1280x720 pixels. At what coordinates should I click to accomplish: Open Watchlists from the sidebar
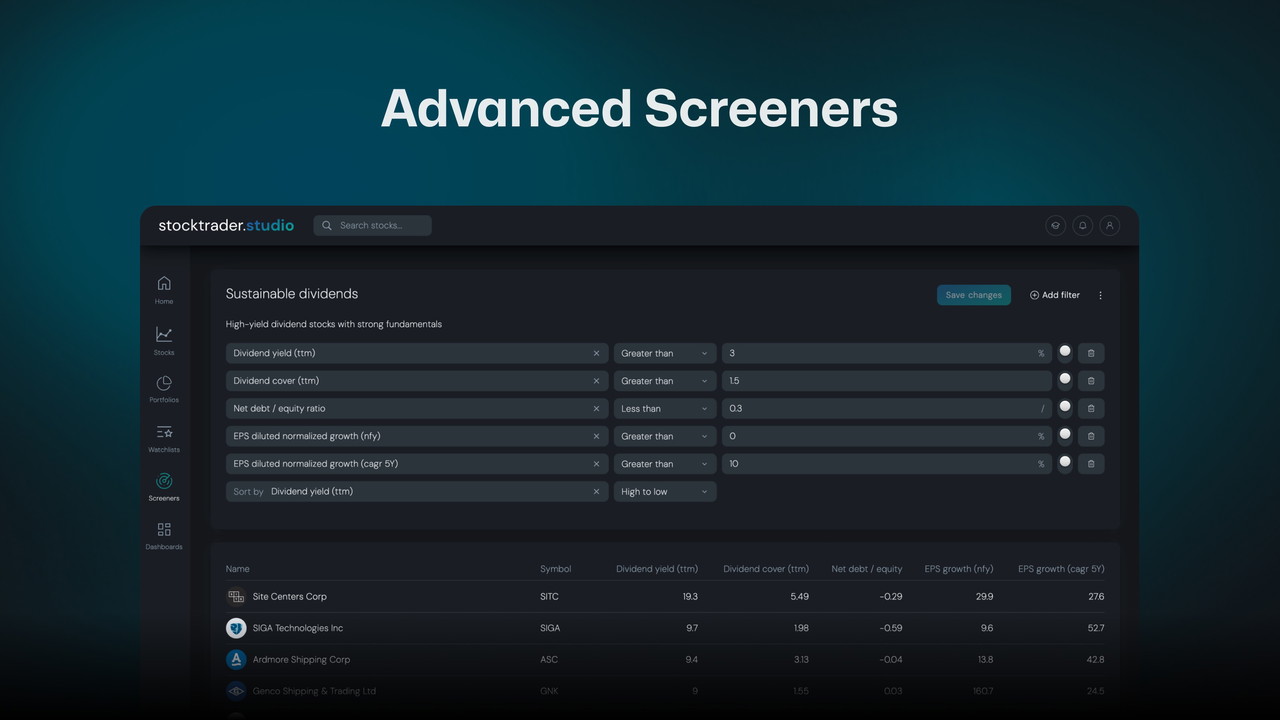coord(164,437)
